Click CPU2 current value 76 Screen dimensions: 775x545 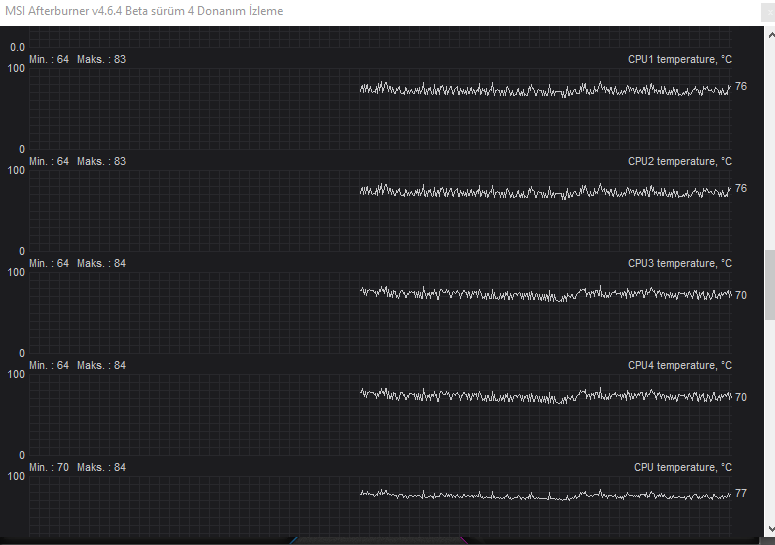(741, 188)
